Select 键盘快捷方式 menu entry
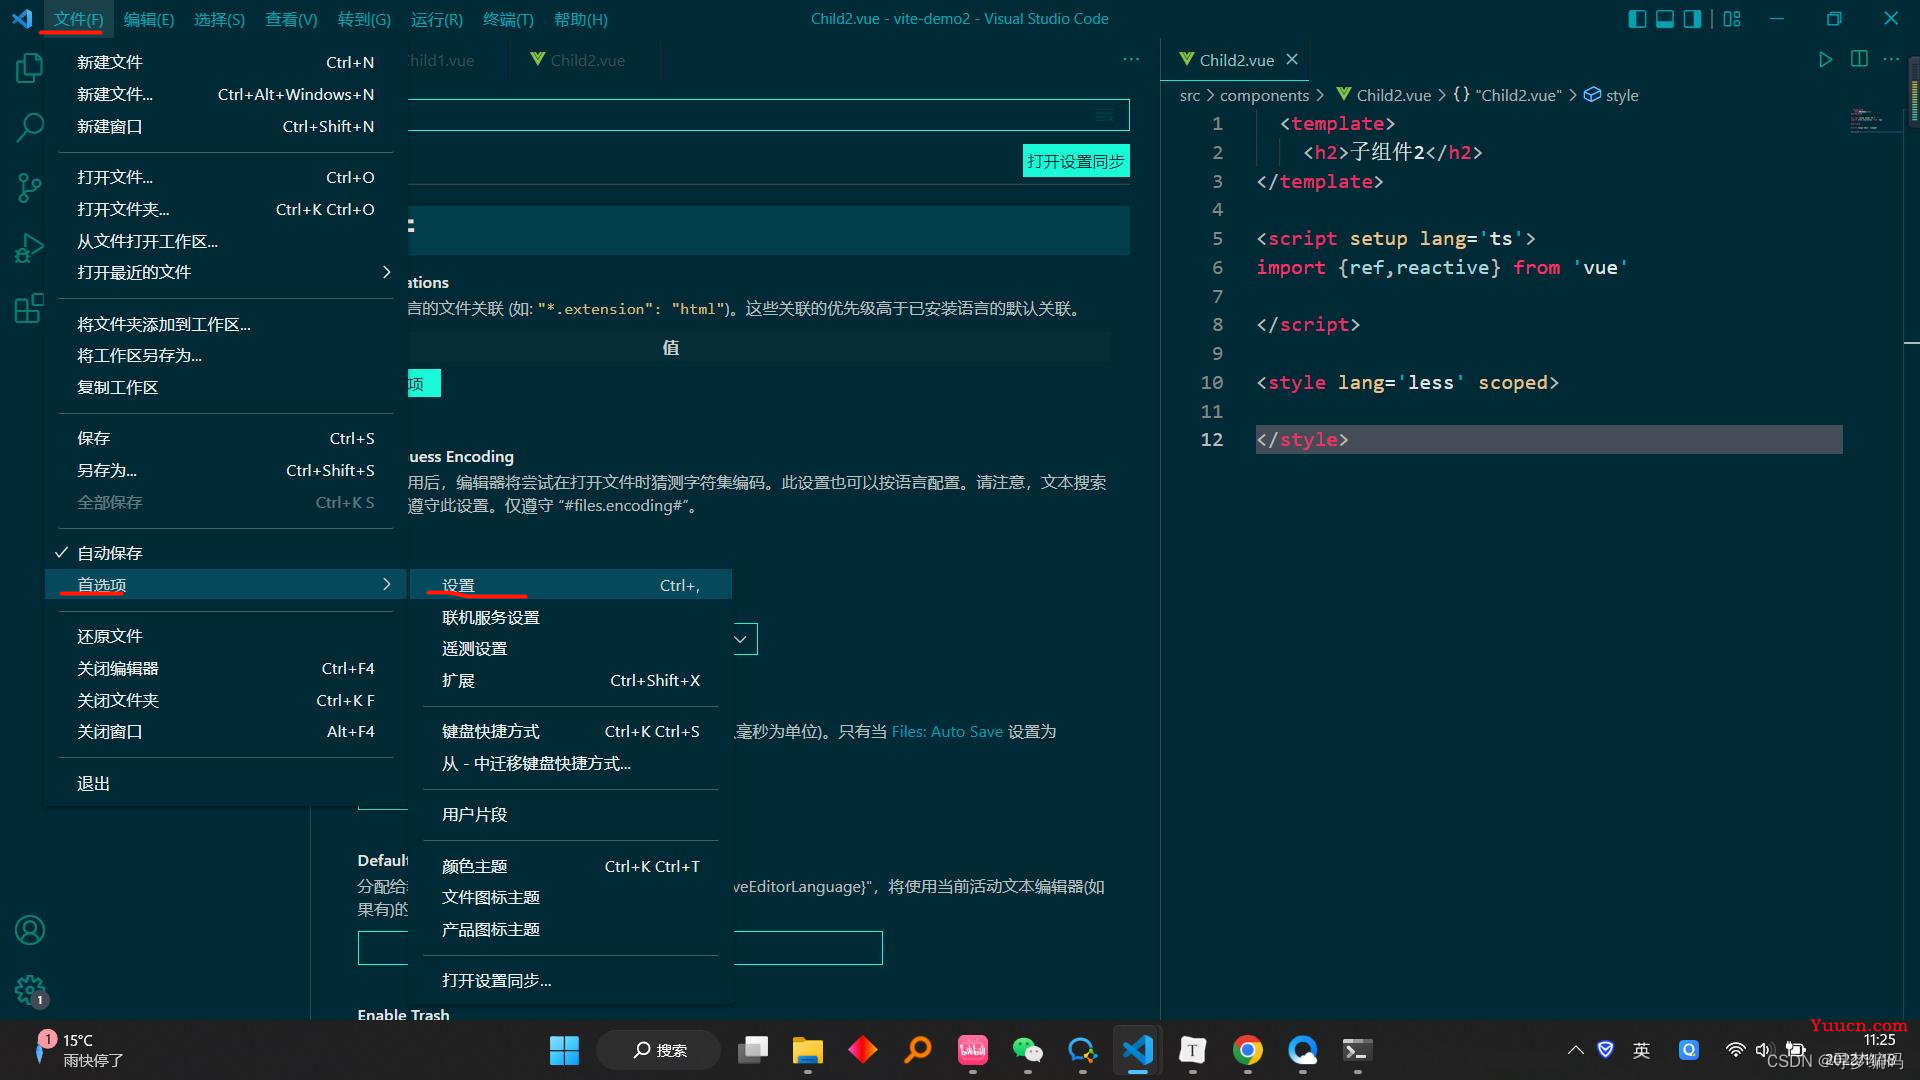Viewport: 1920px width, 1080px height. (x=571, y=731)
